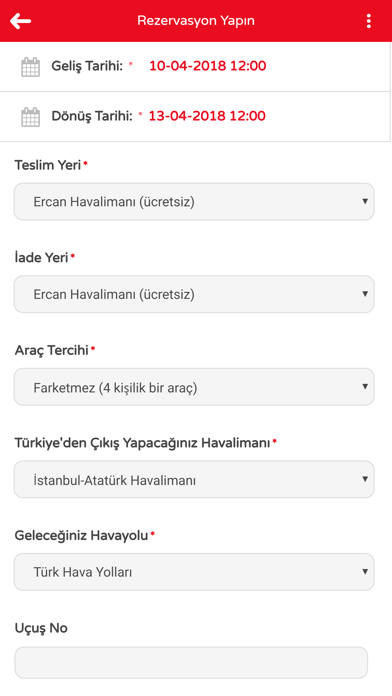Expand İade Yeri Ercan Havalimanı selector

click(194, 294)
